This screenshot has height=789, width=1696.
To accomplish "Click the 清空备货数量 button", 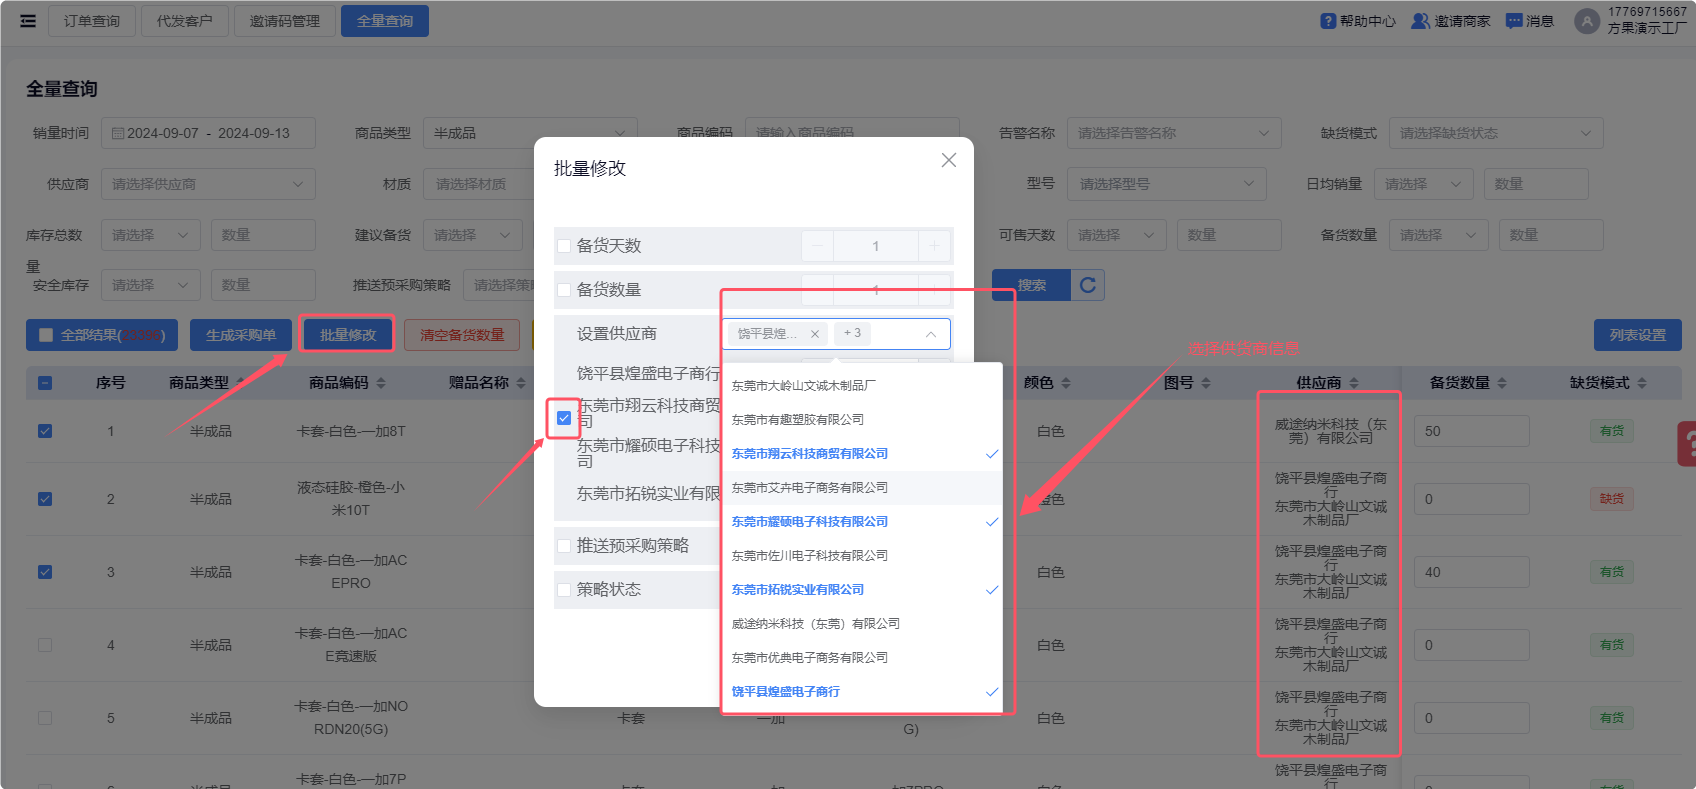I will [x=462, y=335].
